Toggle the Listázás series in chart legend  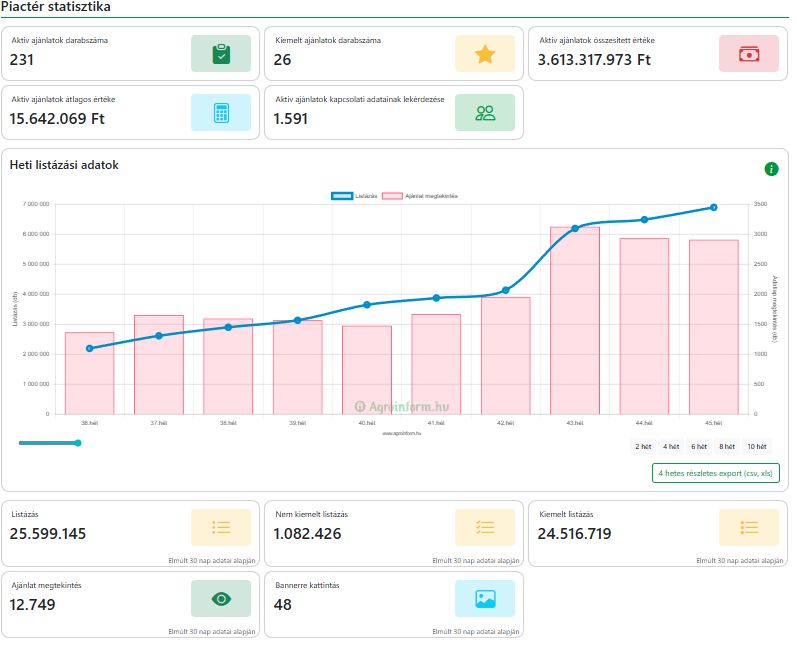(354, 196)
